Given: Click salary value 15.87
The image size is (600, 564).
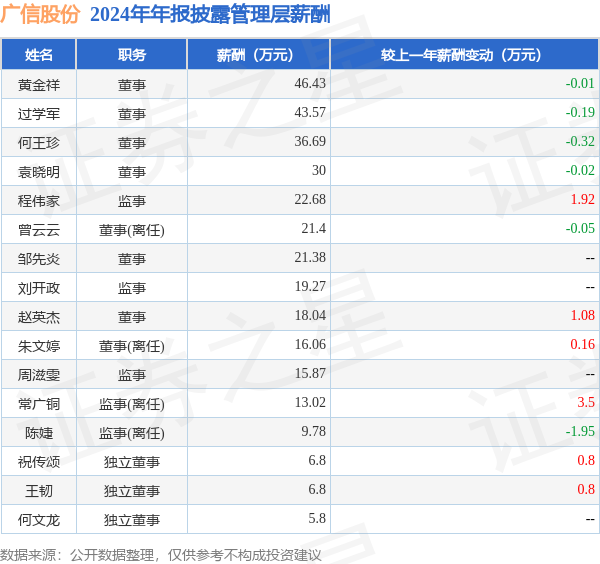Looking at the screenshot, I should [310, 374].
